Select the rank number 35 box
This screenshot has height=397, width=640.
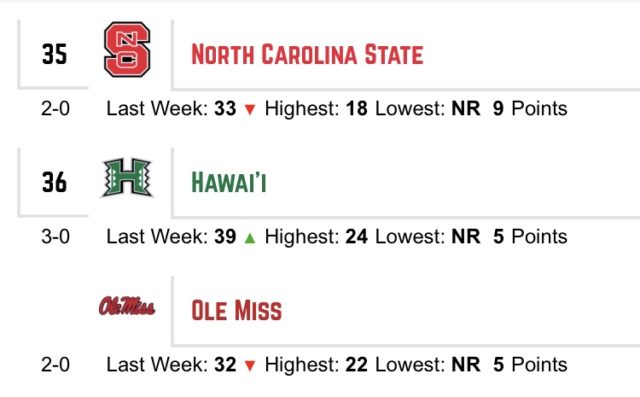pyautogui.click(x=54, y=54)
